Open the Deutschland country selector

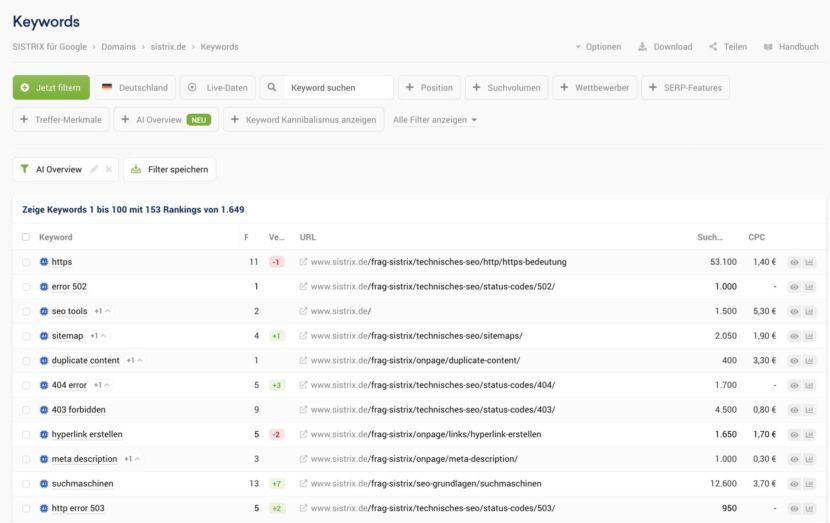(135, 87)
